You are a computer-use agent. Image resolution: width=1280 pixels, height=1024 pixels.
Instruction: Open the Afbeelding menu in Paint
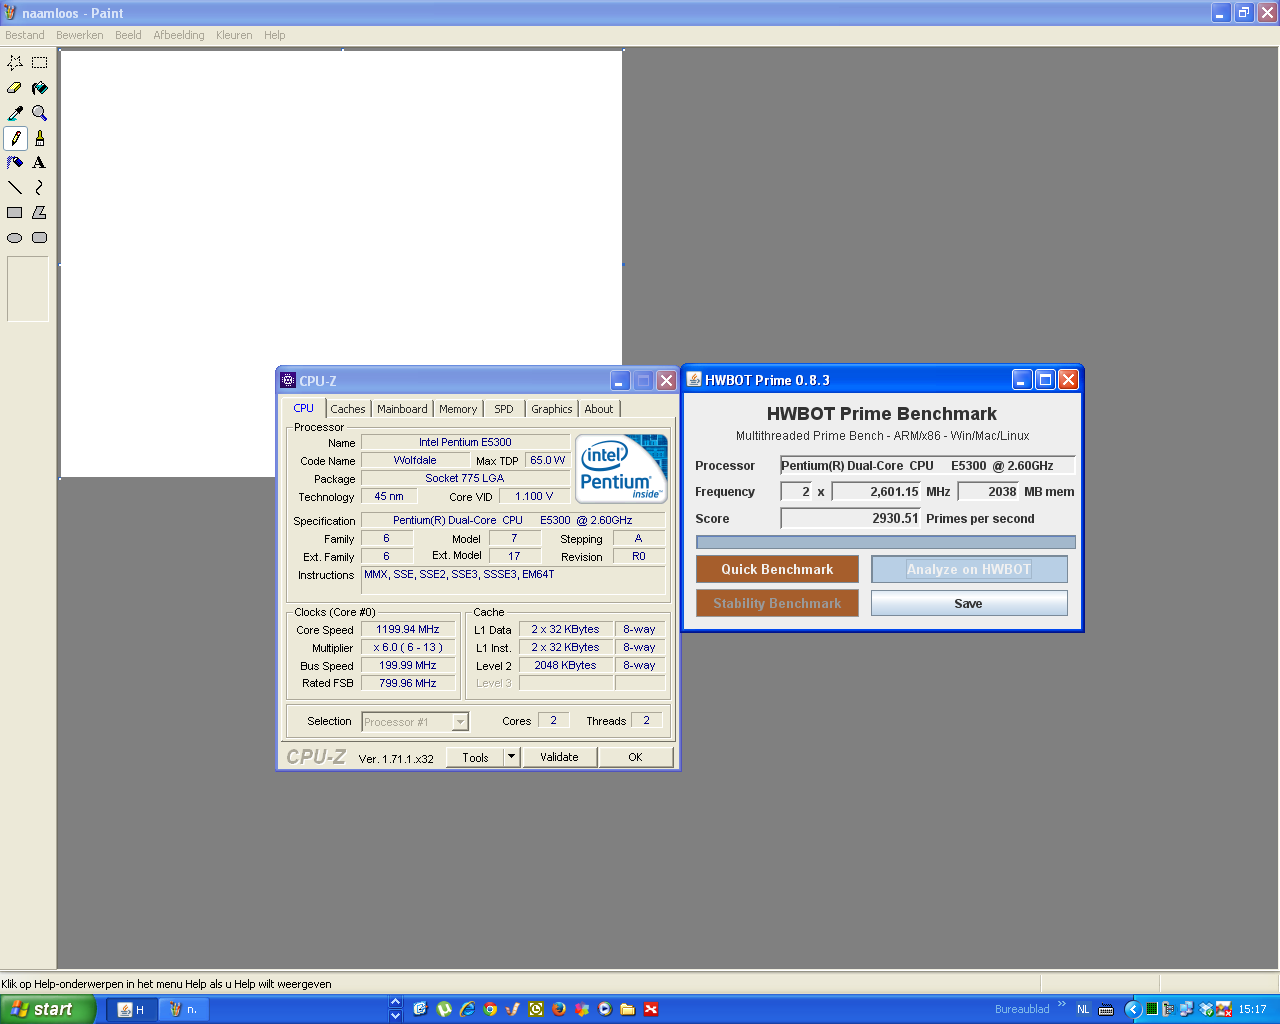(x=179, y=35)
